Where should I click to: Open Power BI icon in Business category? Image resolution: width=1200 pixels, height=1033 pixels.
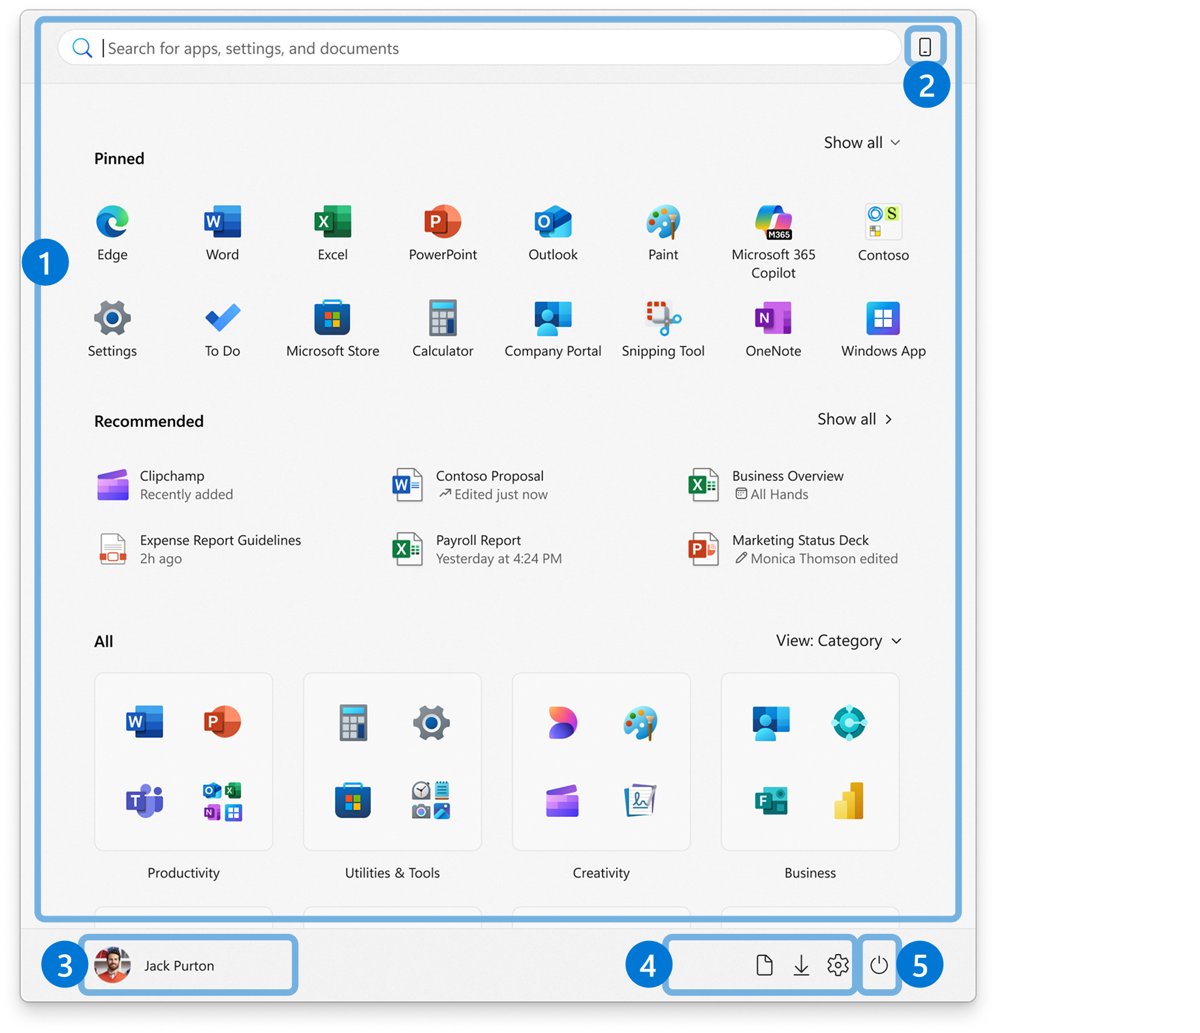click(848, 800)
